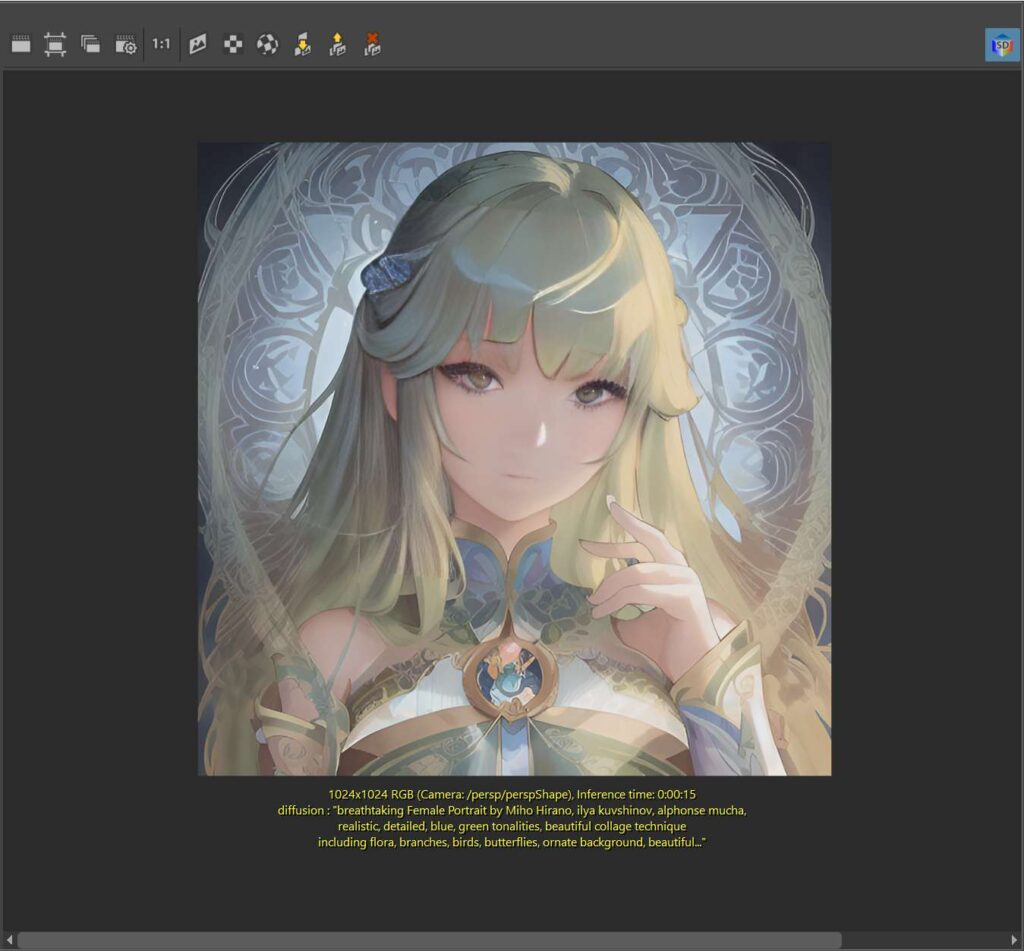The height and width of the screenshot is (951, 1024).
Task: Click the yellow down-arrow image icon
Action: (302, 44)
